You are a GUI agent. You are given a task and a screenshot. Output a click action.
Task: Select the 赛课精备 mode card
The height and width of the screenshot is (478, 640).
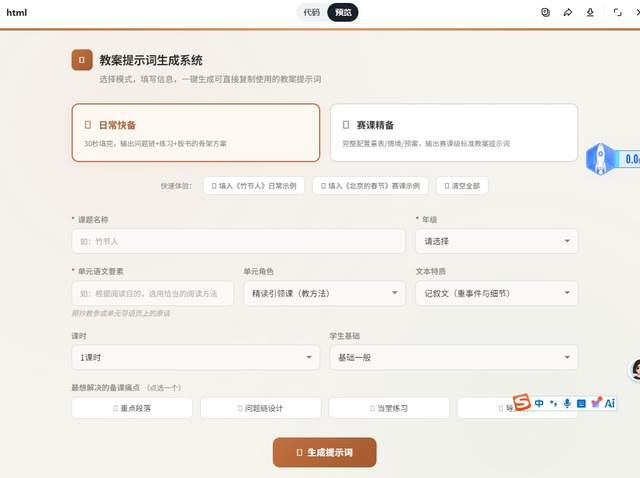pos(454,133)
